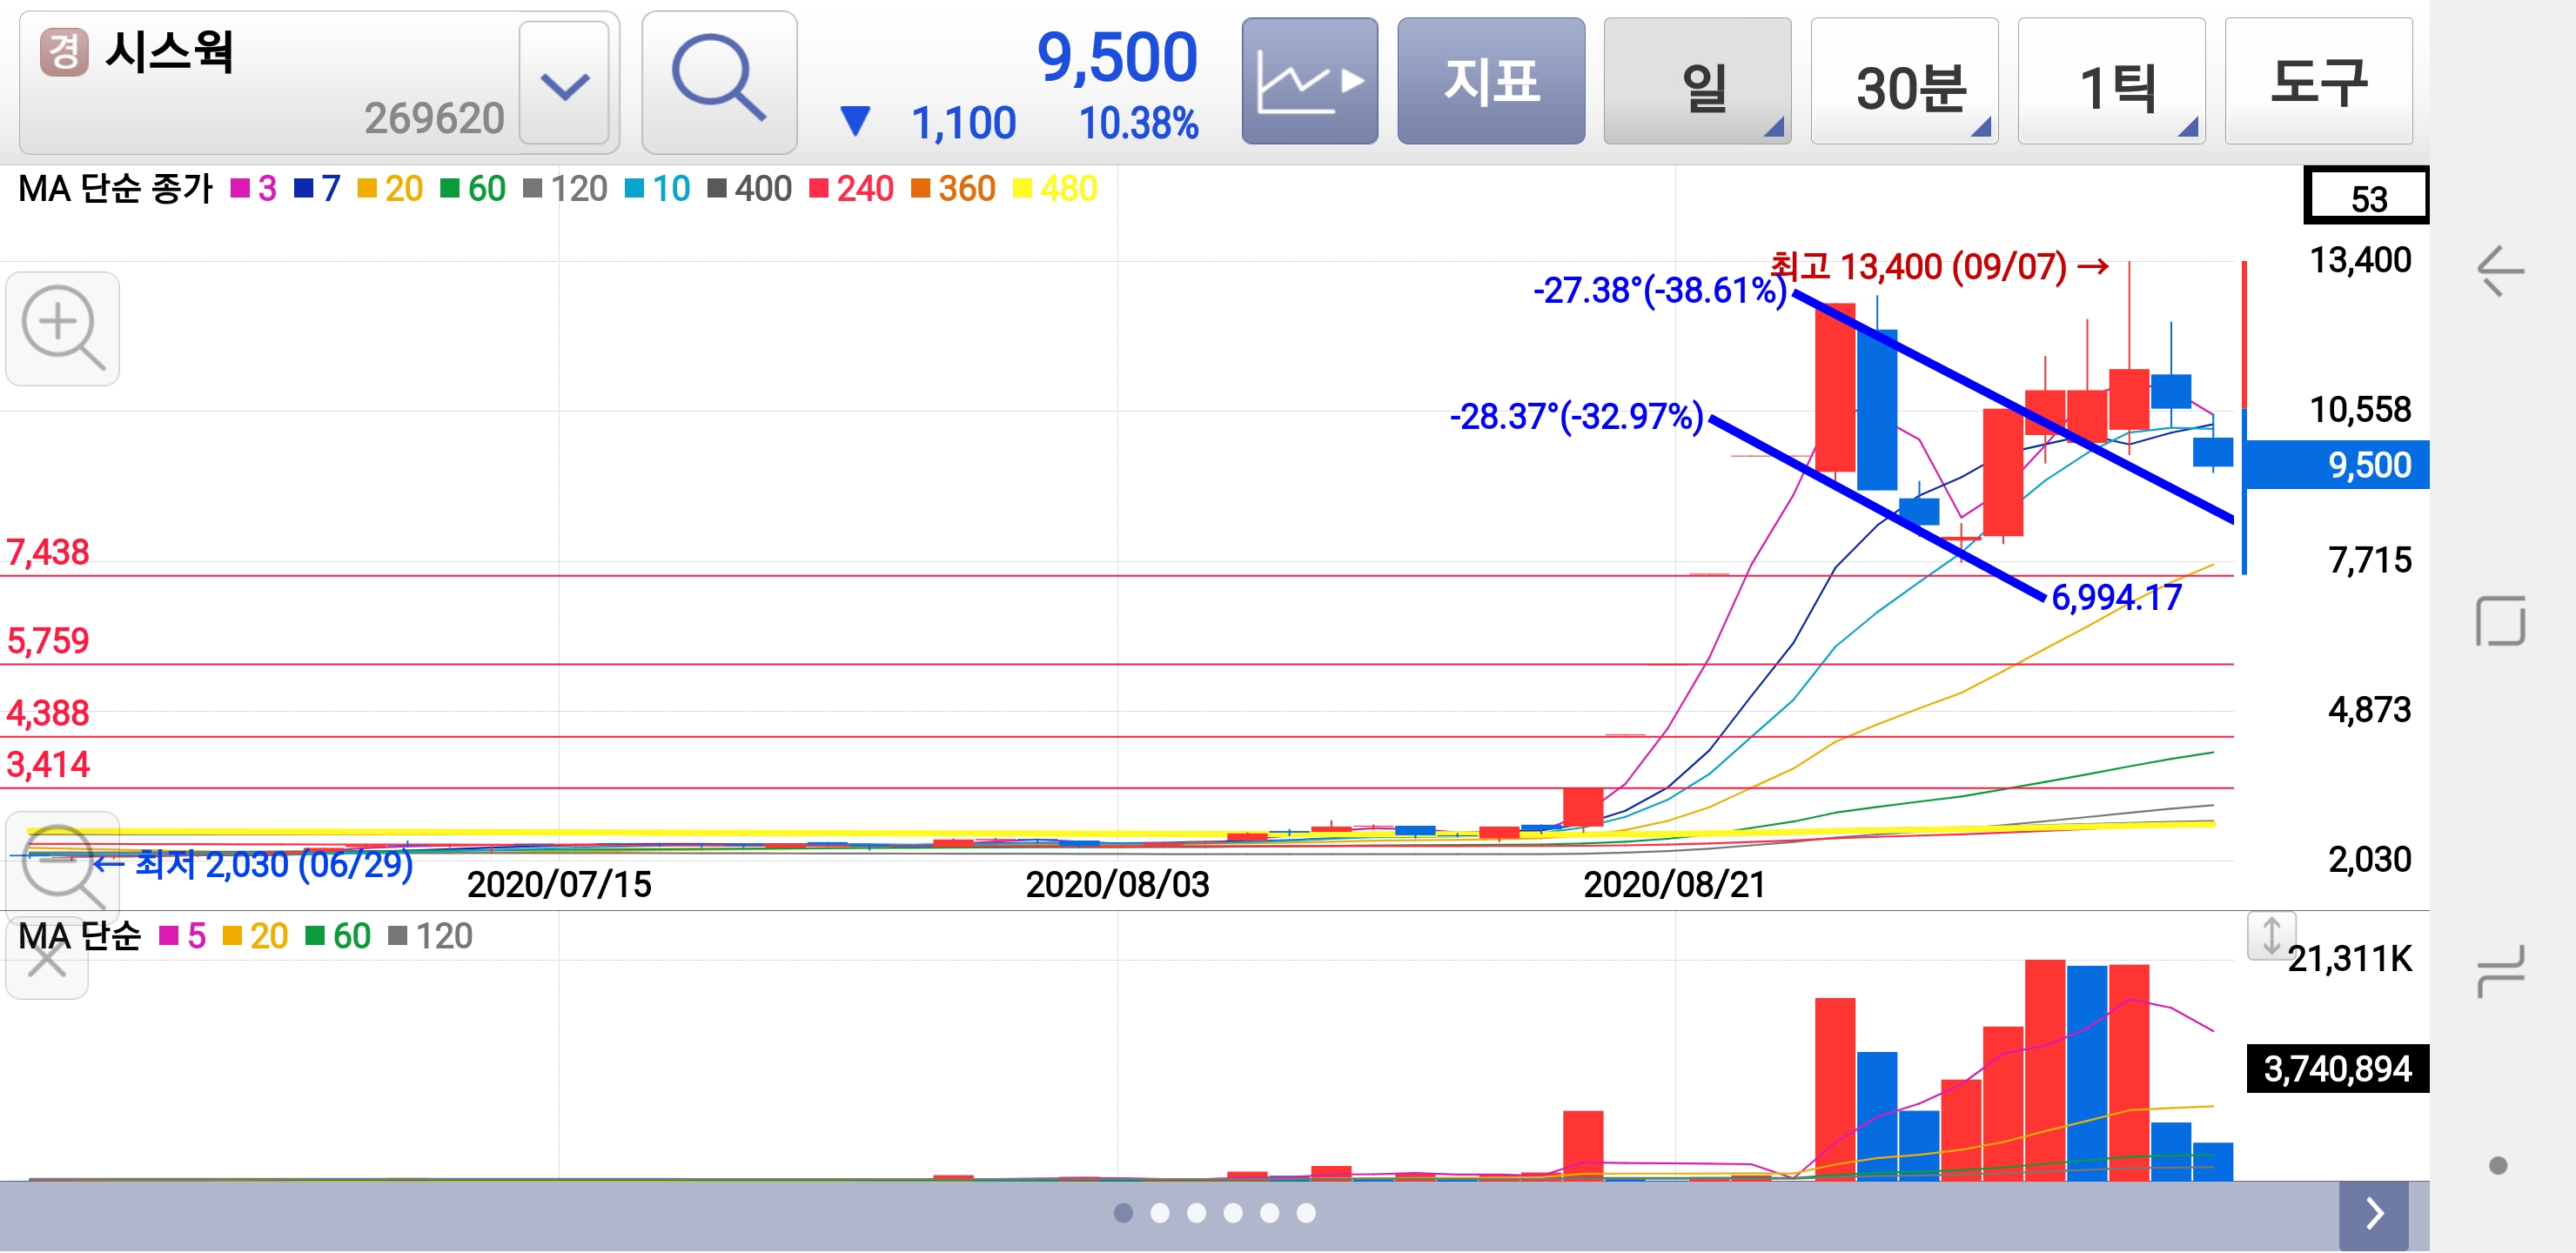
Task: Open the 30분 minute interval dropdown
Action: [x=1903, y=82]
